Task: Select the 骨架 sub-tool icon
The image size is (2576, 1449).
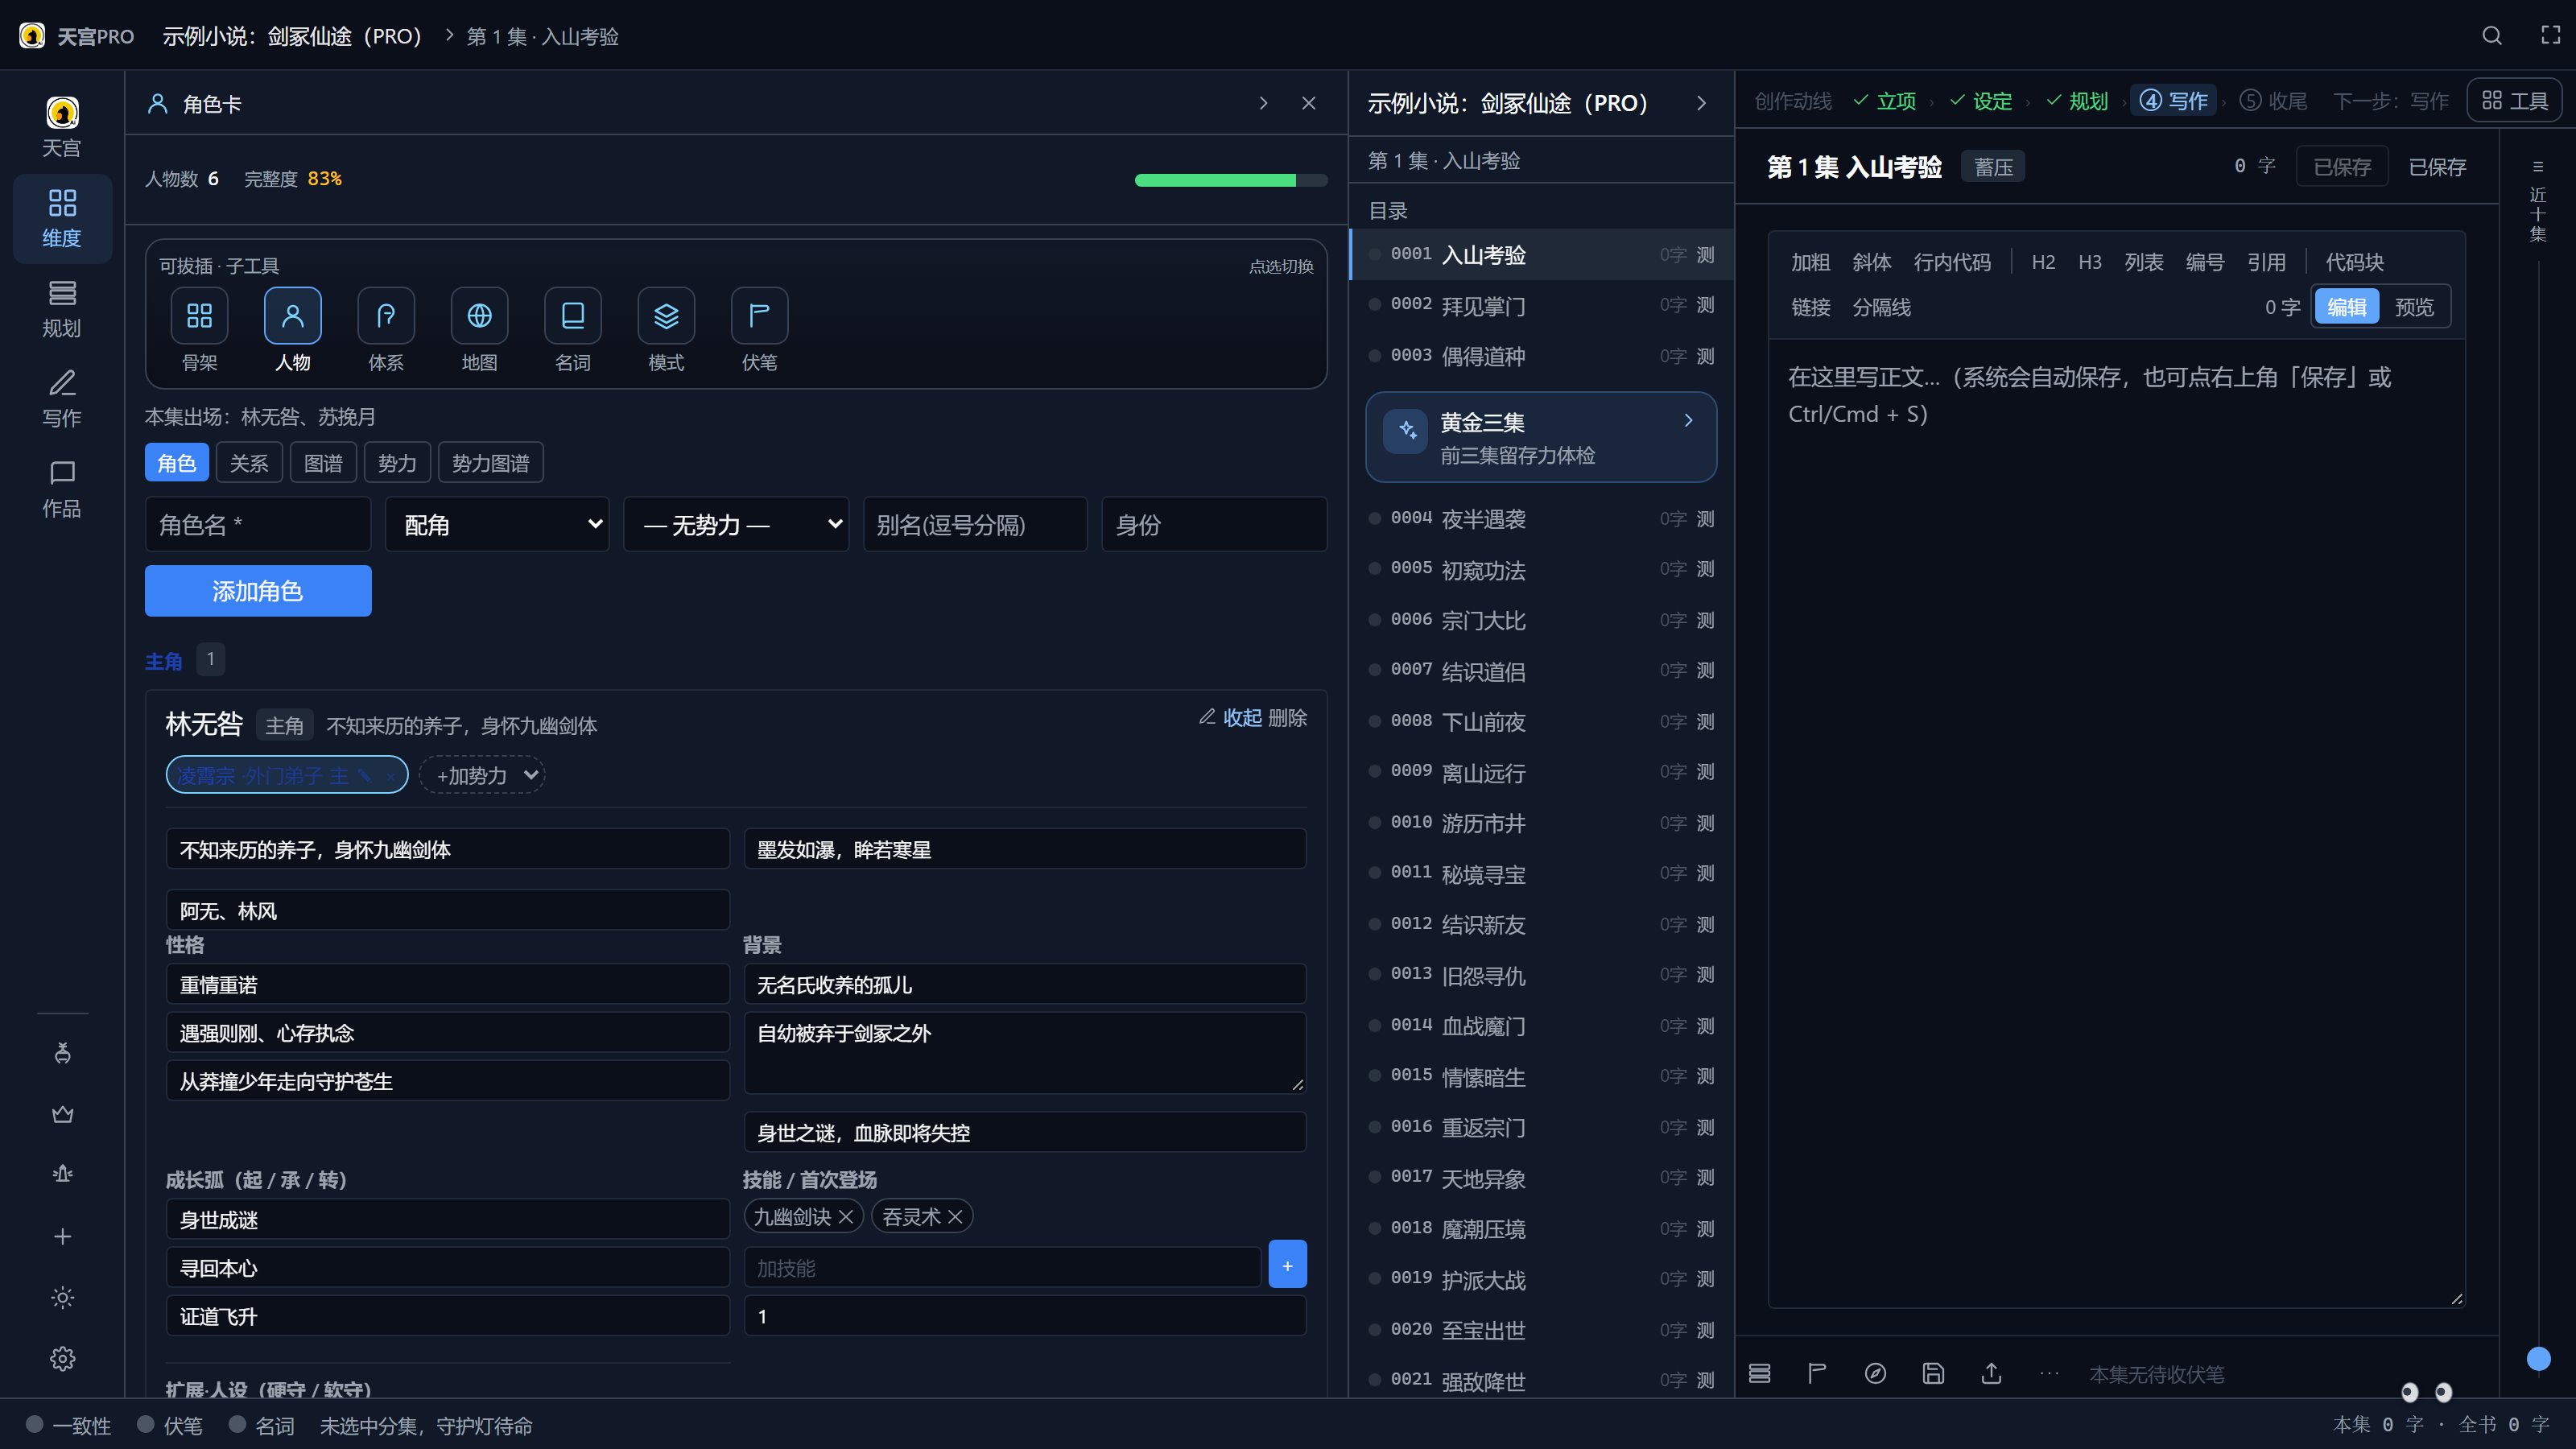Action: (199, 316)
